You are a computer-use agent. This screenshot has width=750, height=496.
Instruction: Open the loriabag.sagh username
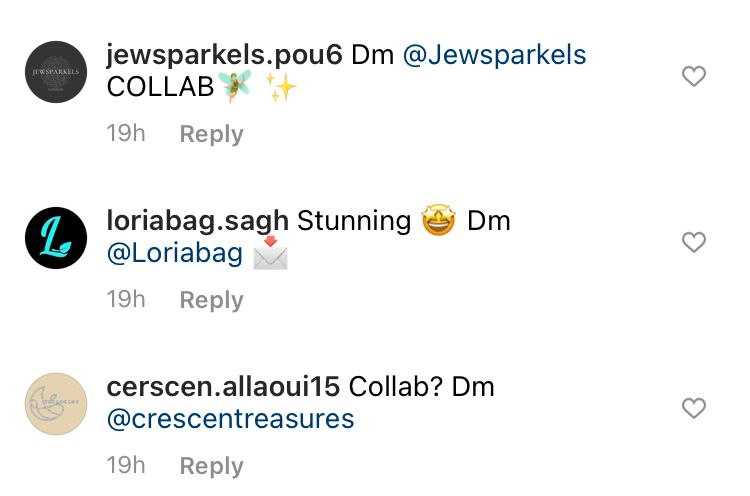[x=197, y=221]
